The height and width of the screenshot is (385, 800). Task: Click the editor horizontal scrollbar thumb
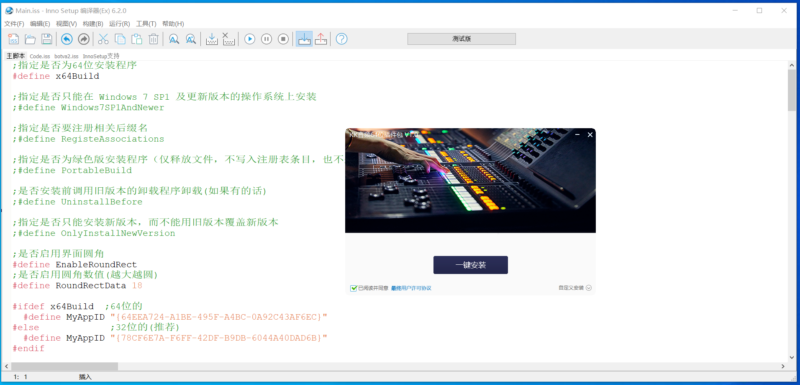point(64,367)
